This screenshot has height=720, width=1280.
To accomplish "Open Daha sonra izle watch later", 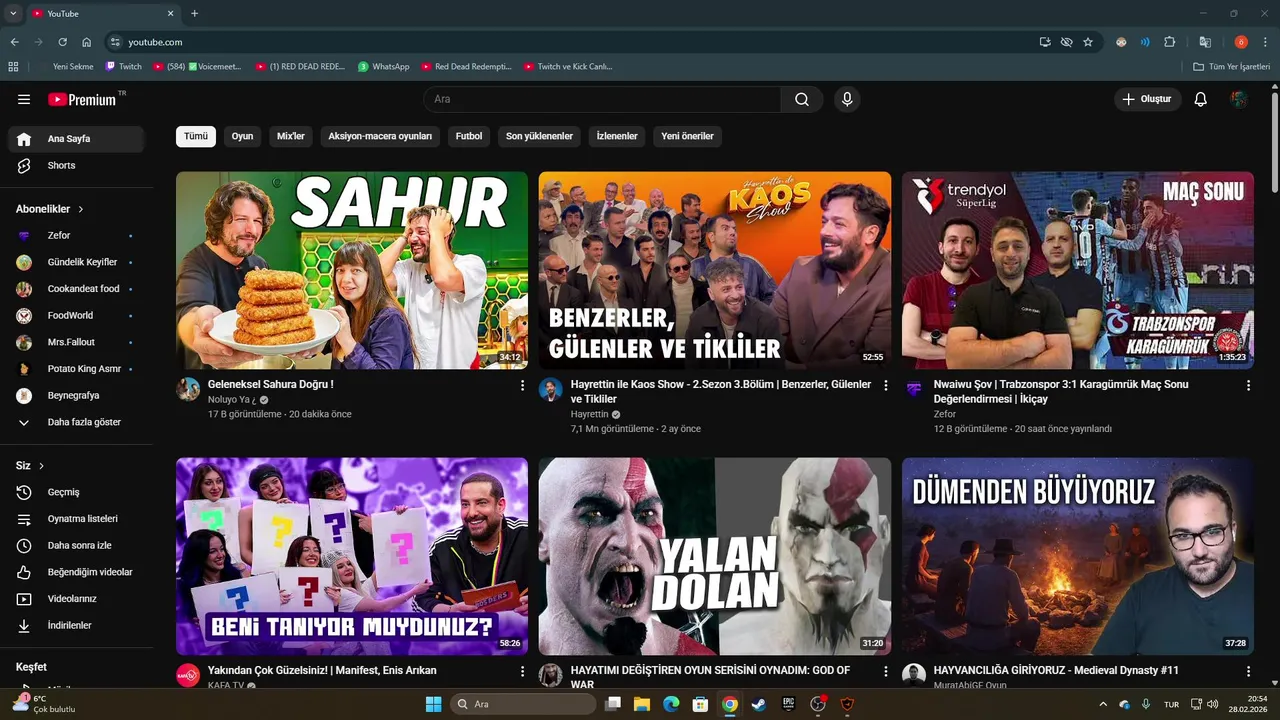I will (x=76, y=545).
